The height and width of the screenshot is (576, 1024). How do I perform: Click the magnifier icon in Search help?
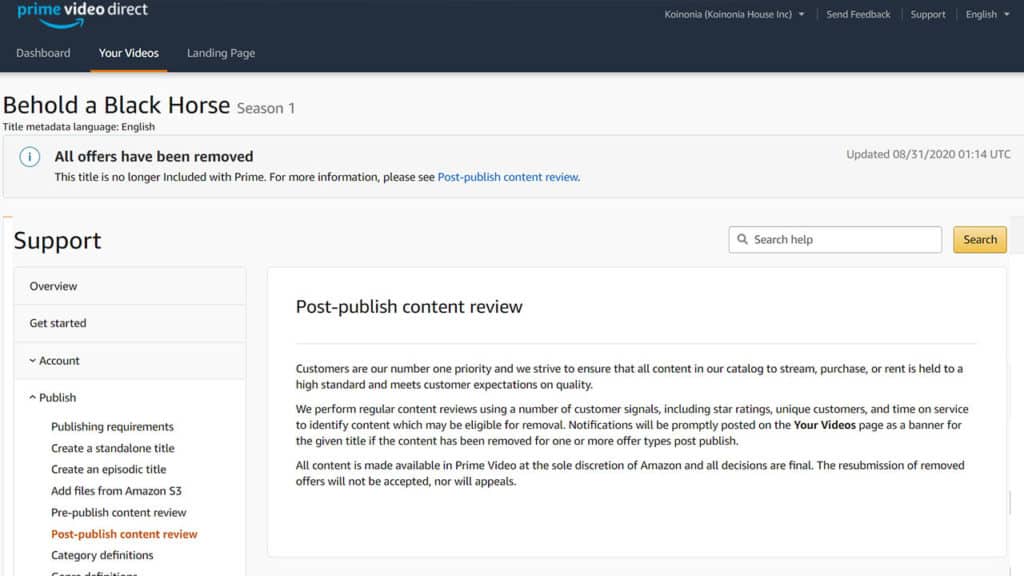click(742, 239)
